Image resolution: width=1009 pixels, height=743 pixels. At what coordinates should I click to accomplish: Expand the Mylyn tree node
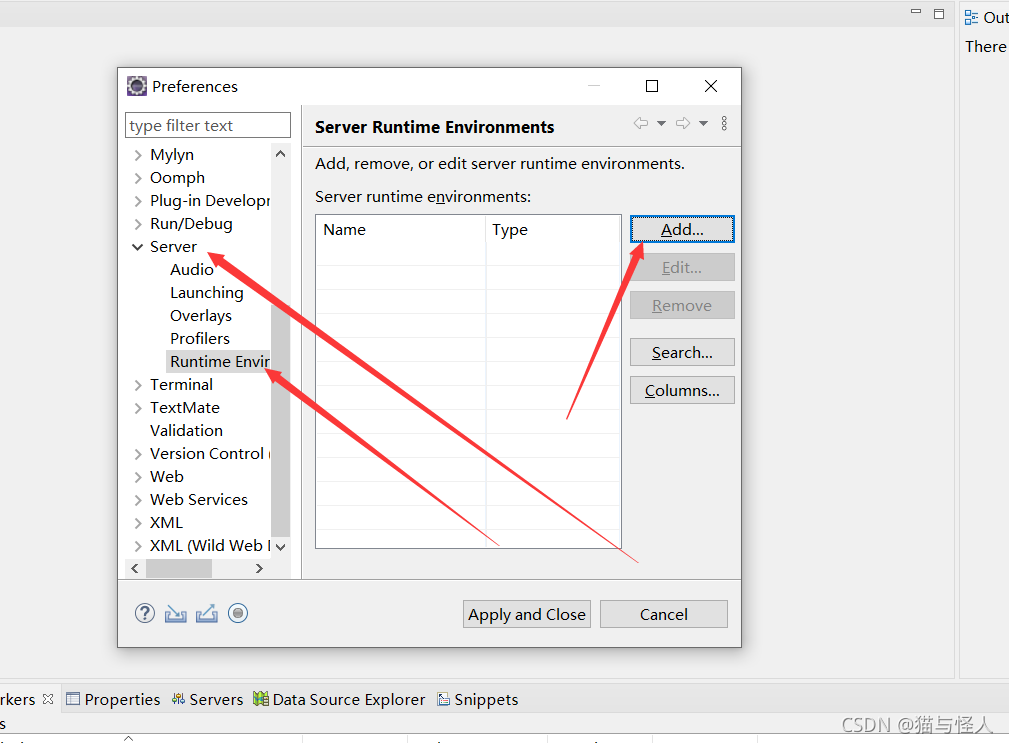click(138, 155)
